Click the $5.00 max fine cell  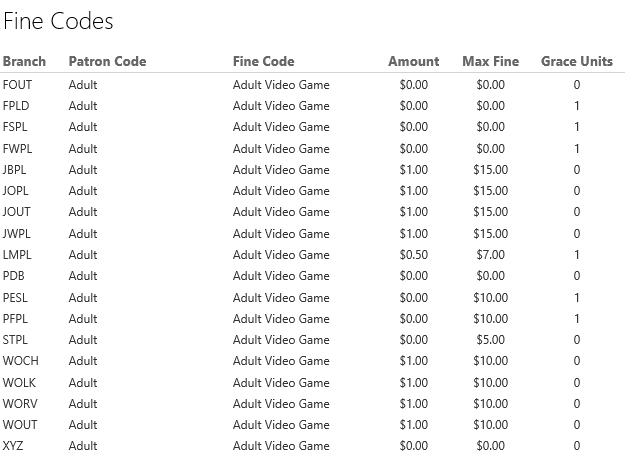490,340
